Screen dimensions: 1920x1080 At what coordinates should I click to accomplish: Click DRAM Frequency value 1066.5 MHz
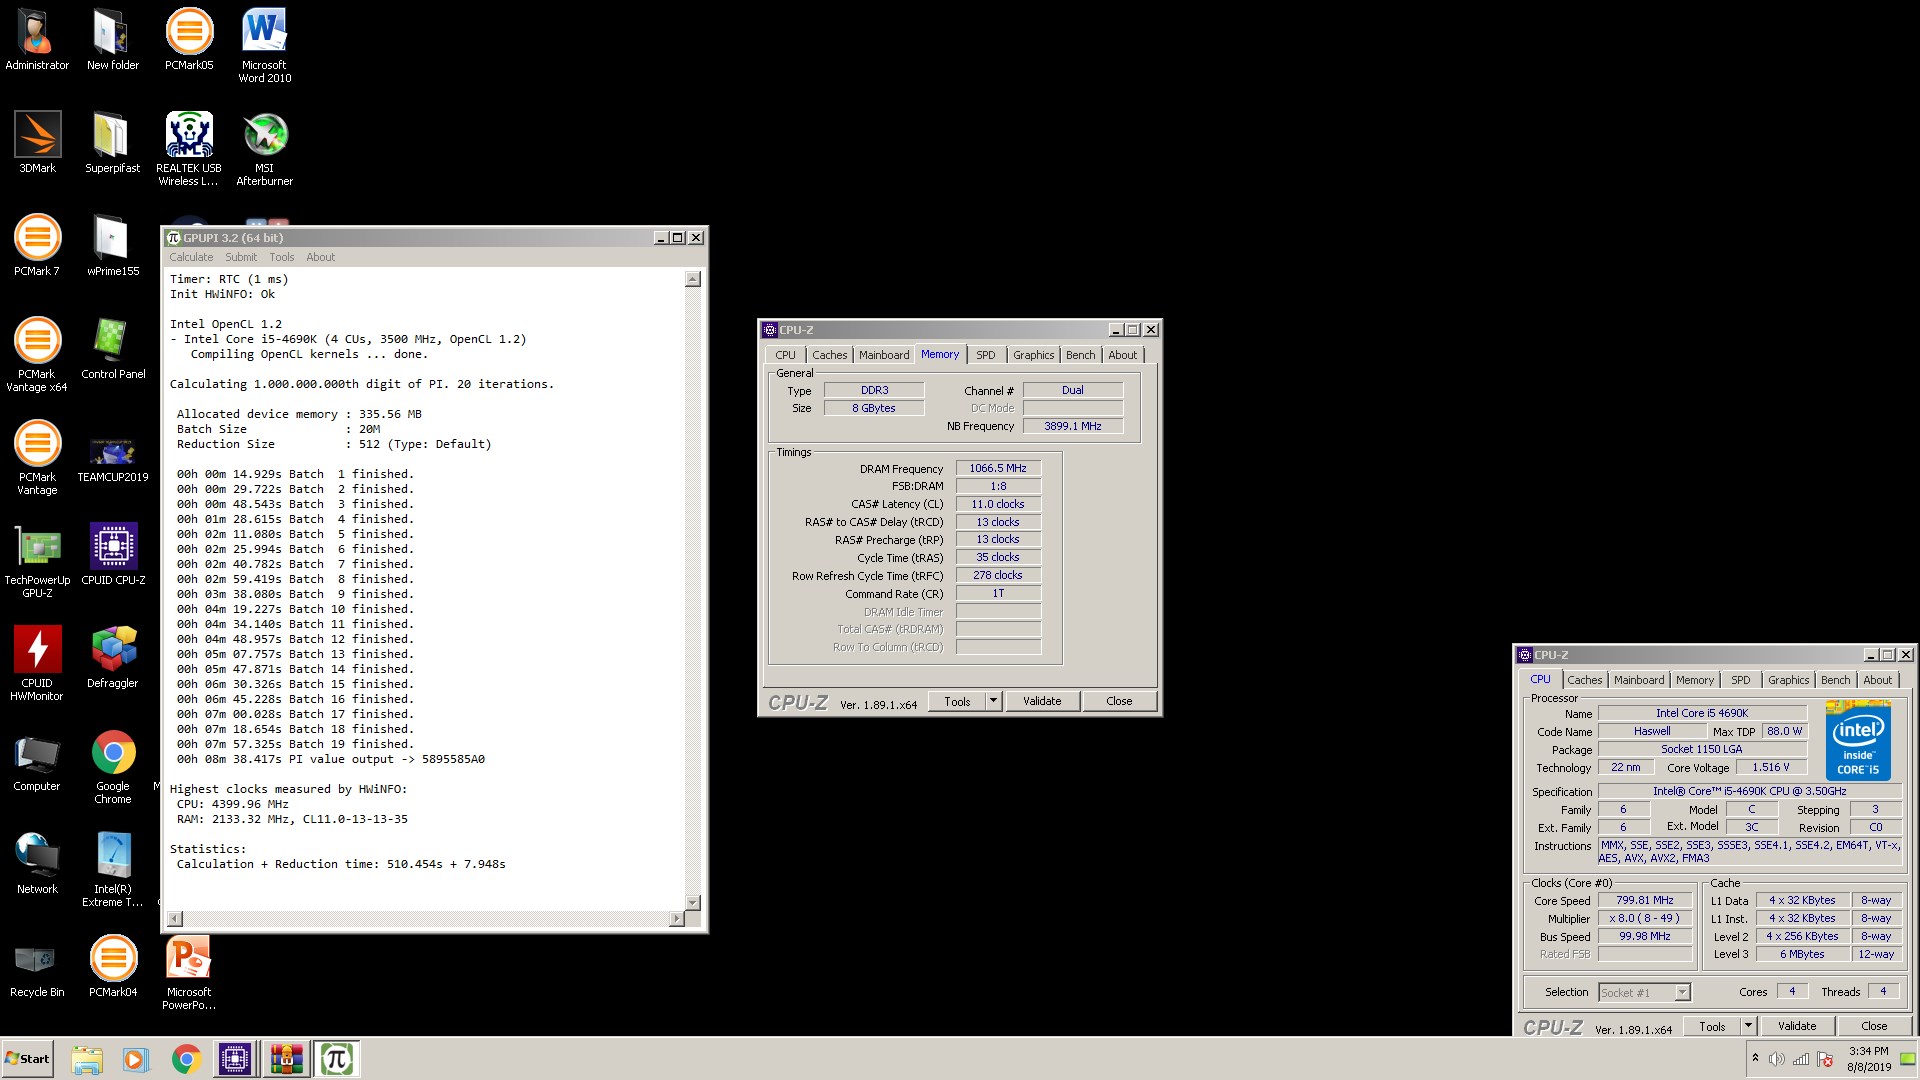click(998, 468)
